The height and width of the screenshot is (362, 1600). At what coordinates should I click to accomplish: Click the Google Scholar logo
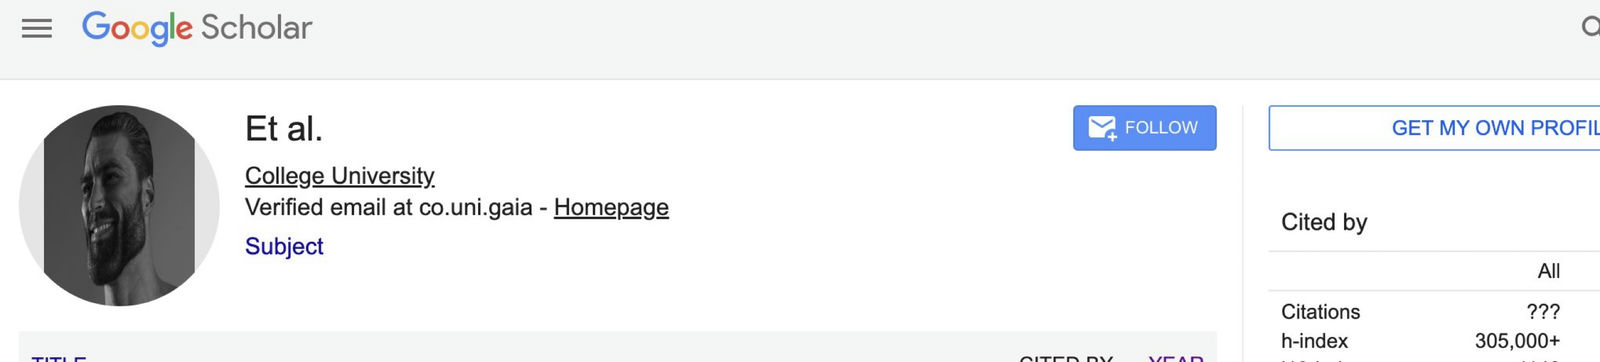(197, 28)
